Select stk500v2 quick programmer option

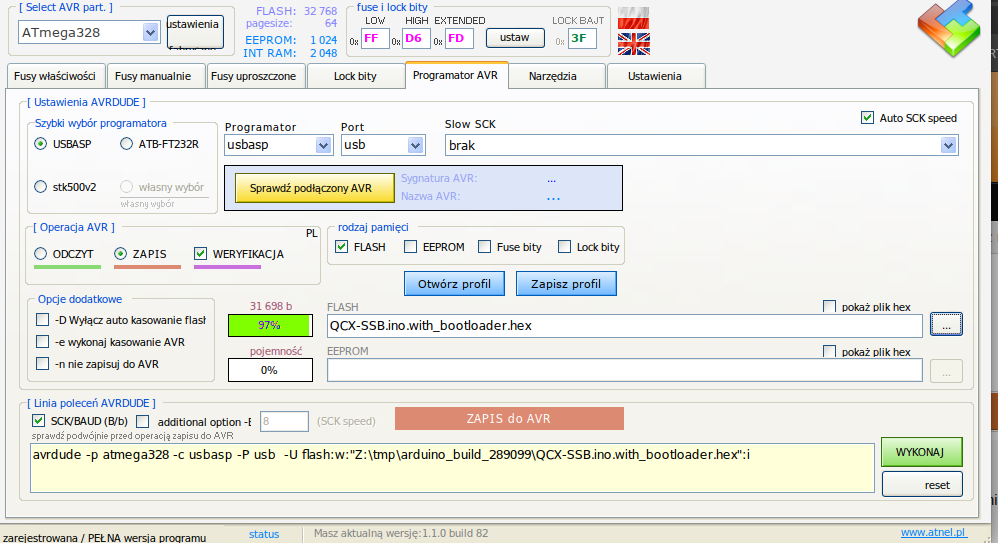(x=41, y=186)
